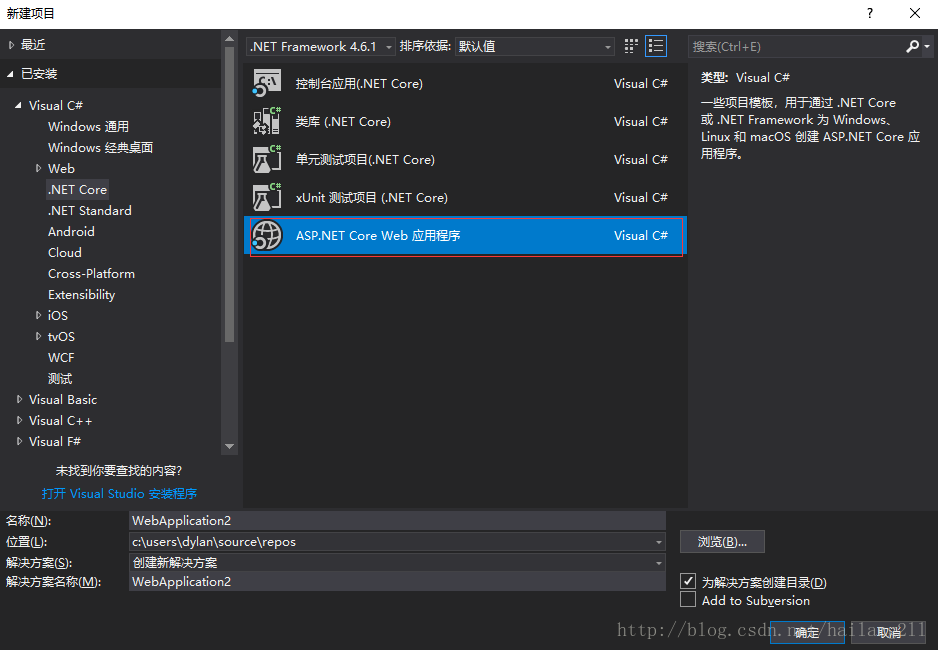938x650 pixels.
Task: Select 单元测试项目(.NET Core) template text
Action: [x=365, y=160]
